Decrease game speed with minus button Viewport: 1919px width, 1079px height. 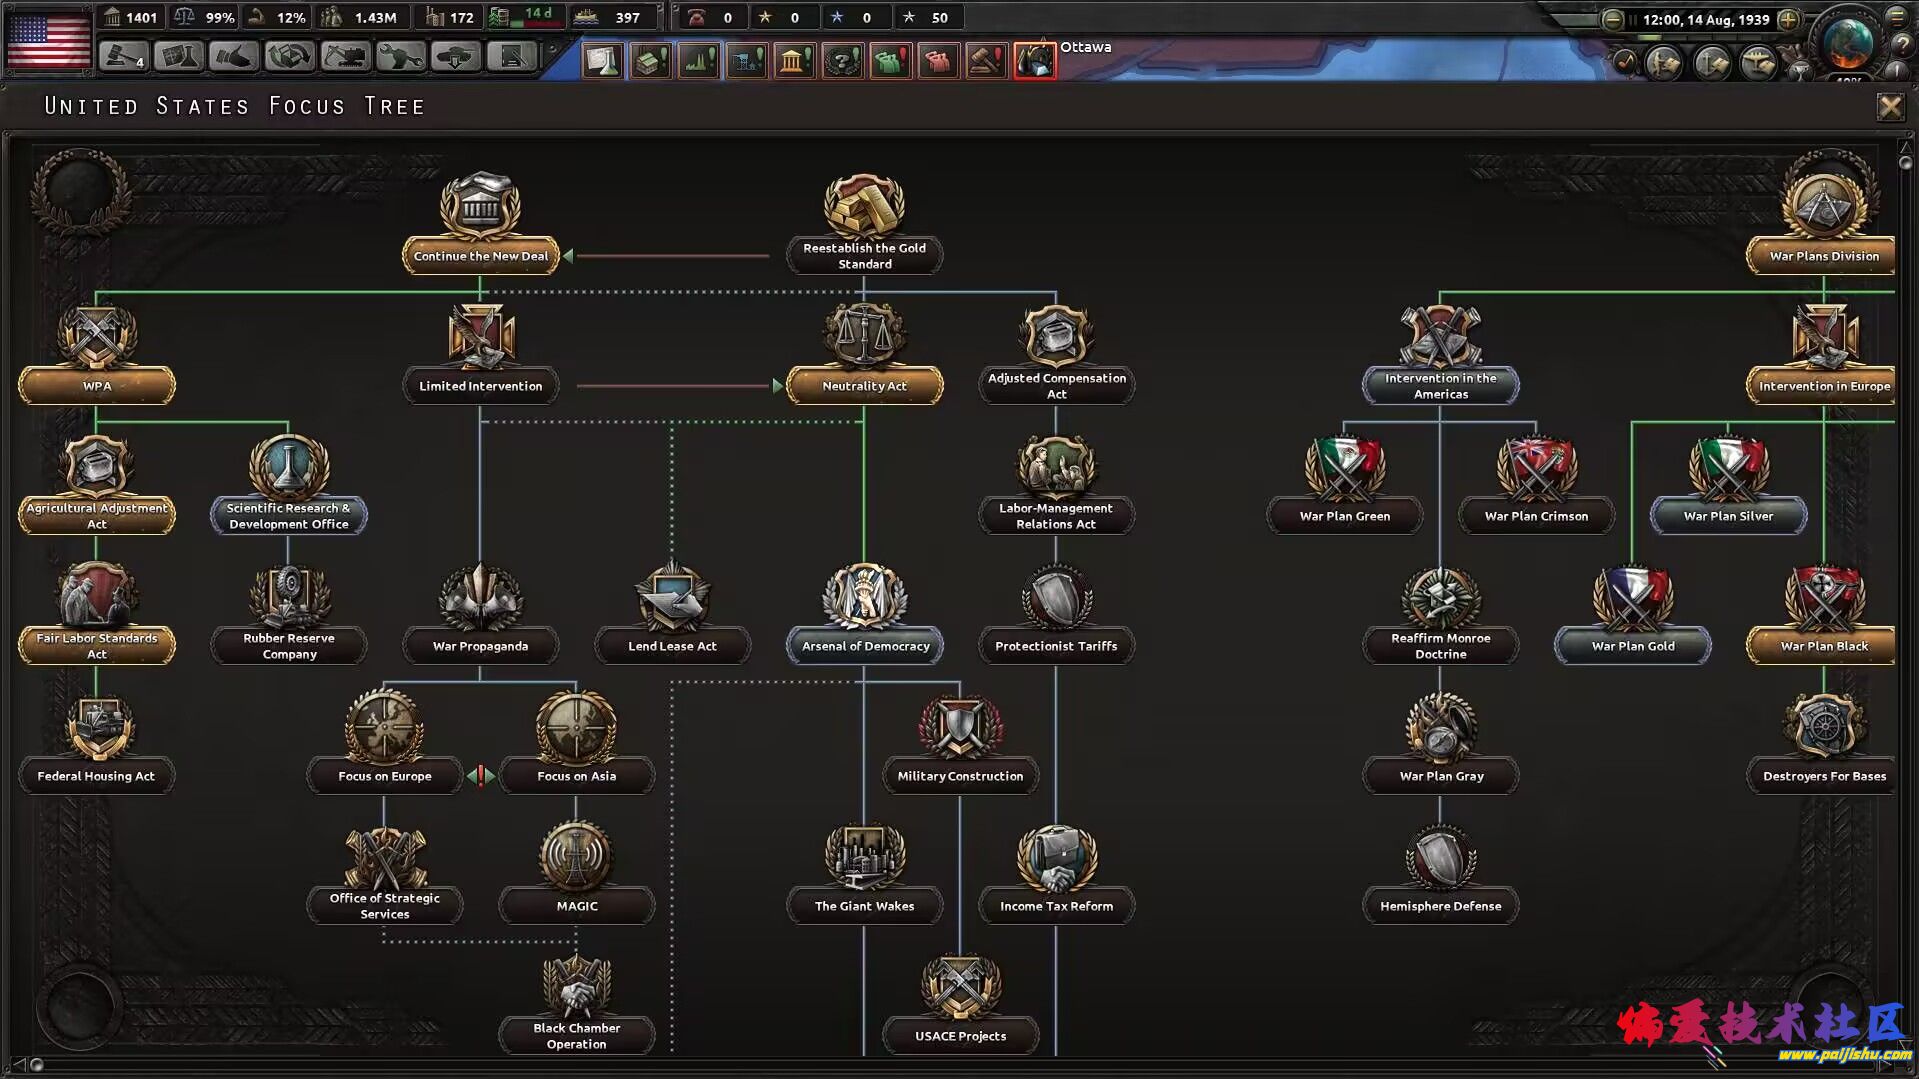(1612, 19)
